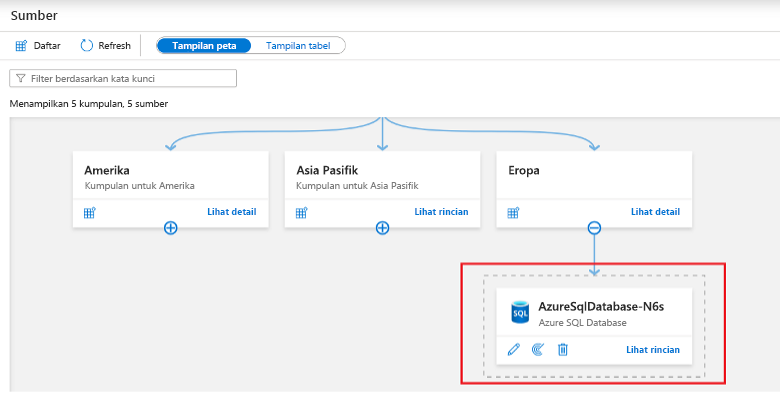Image resolution: width=780 pixels, height=393 pixels.
Task: Open Lihat rincian for Asia Pasifik
Action: click(441, 212)
